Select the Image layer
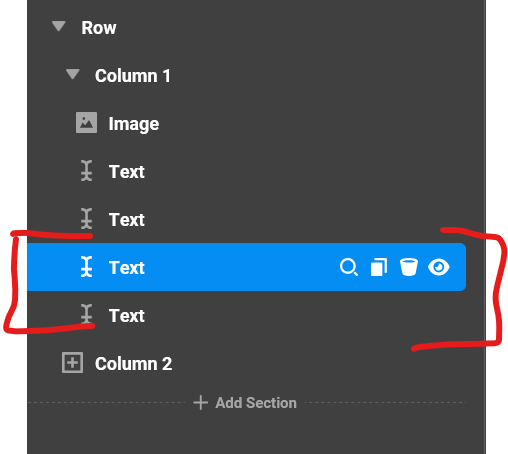508x454 pixels. [x=134, y=124]
